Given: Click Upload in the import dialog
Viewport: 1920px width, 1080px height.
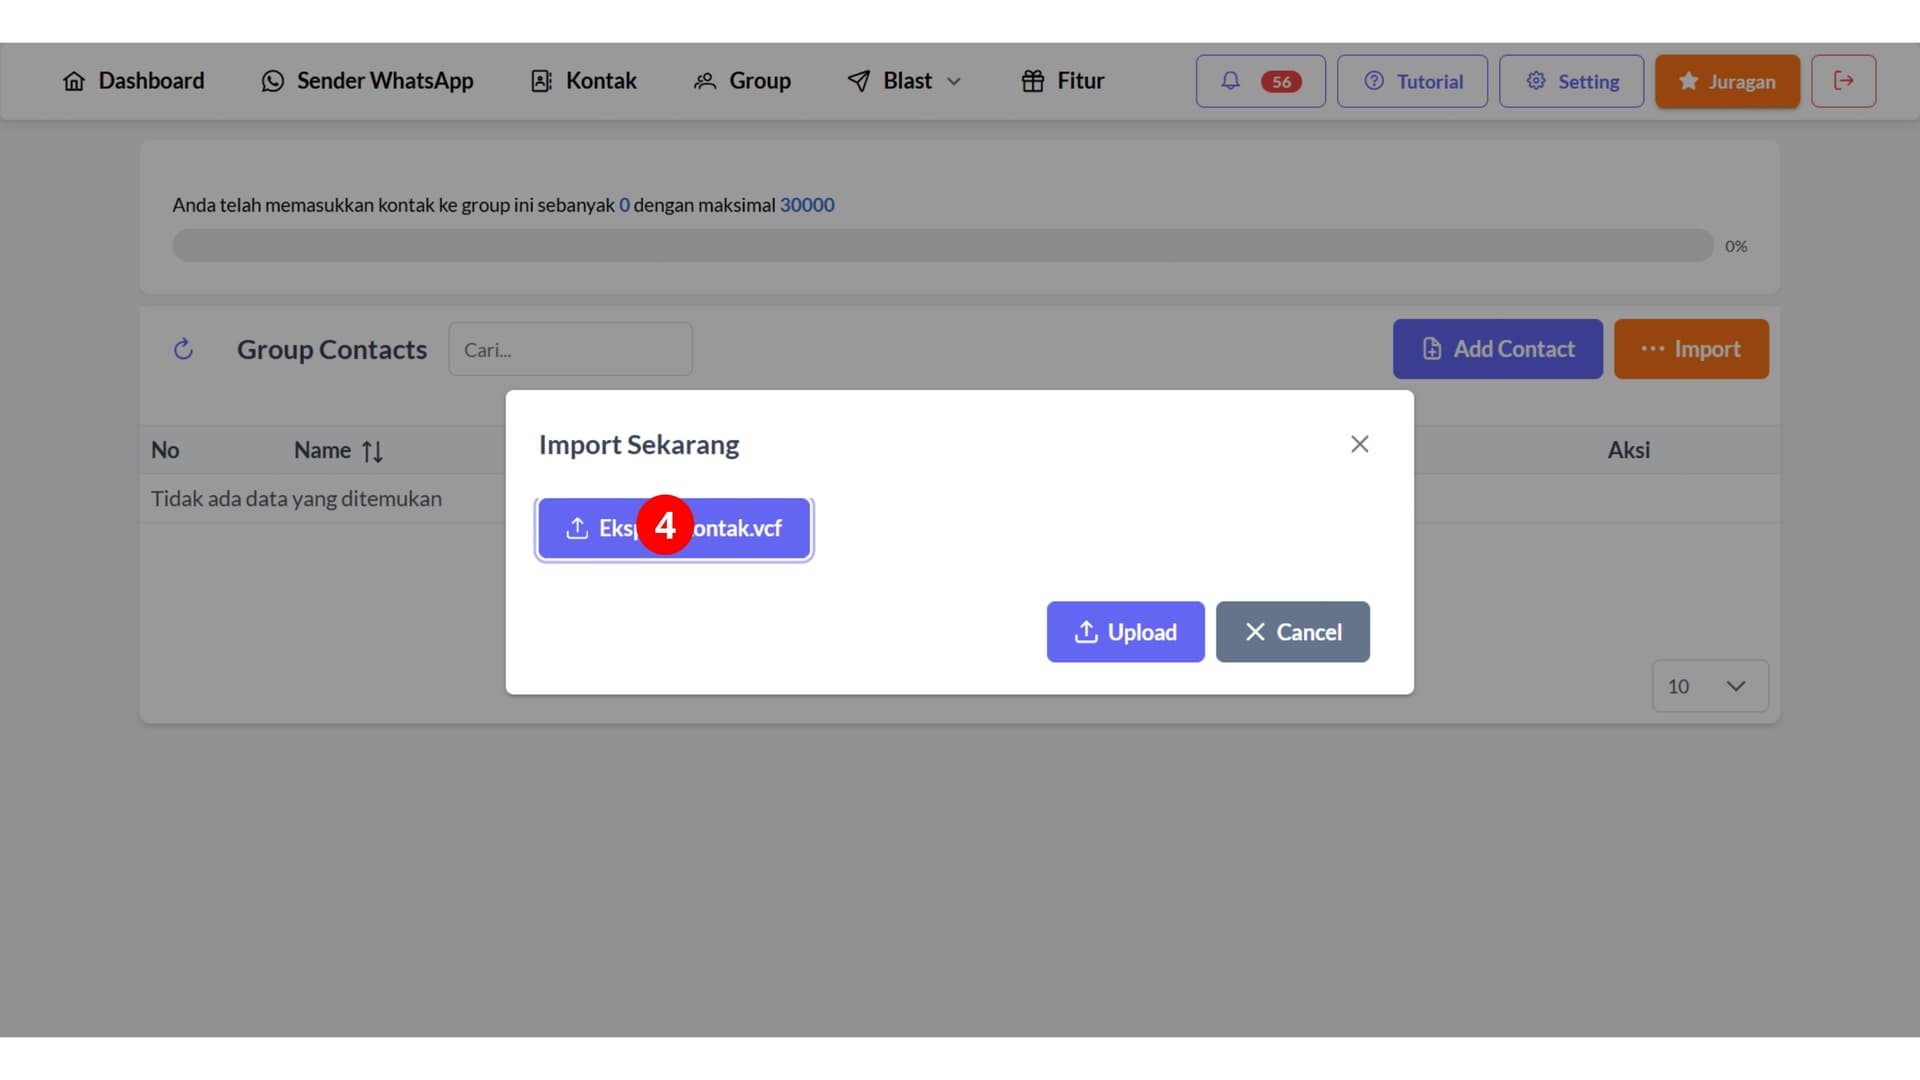Looking at the screenshot, I should 1125,632.
